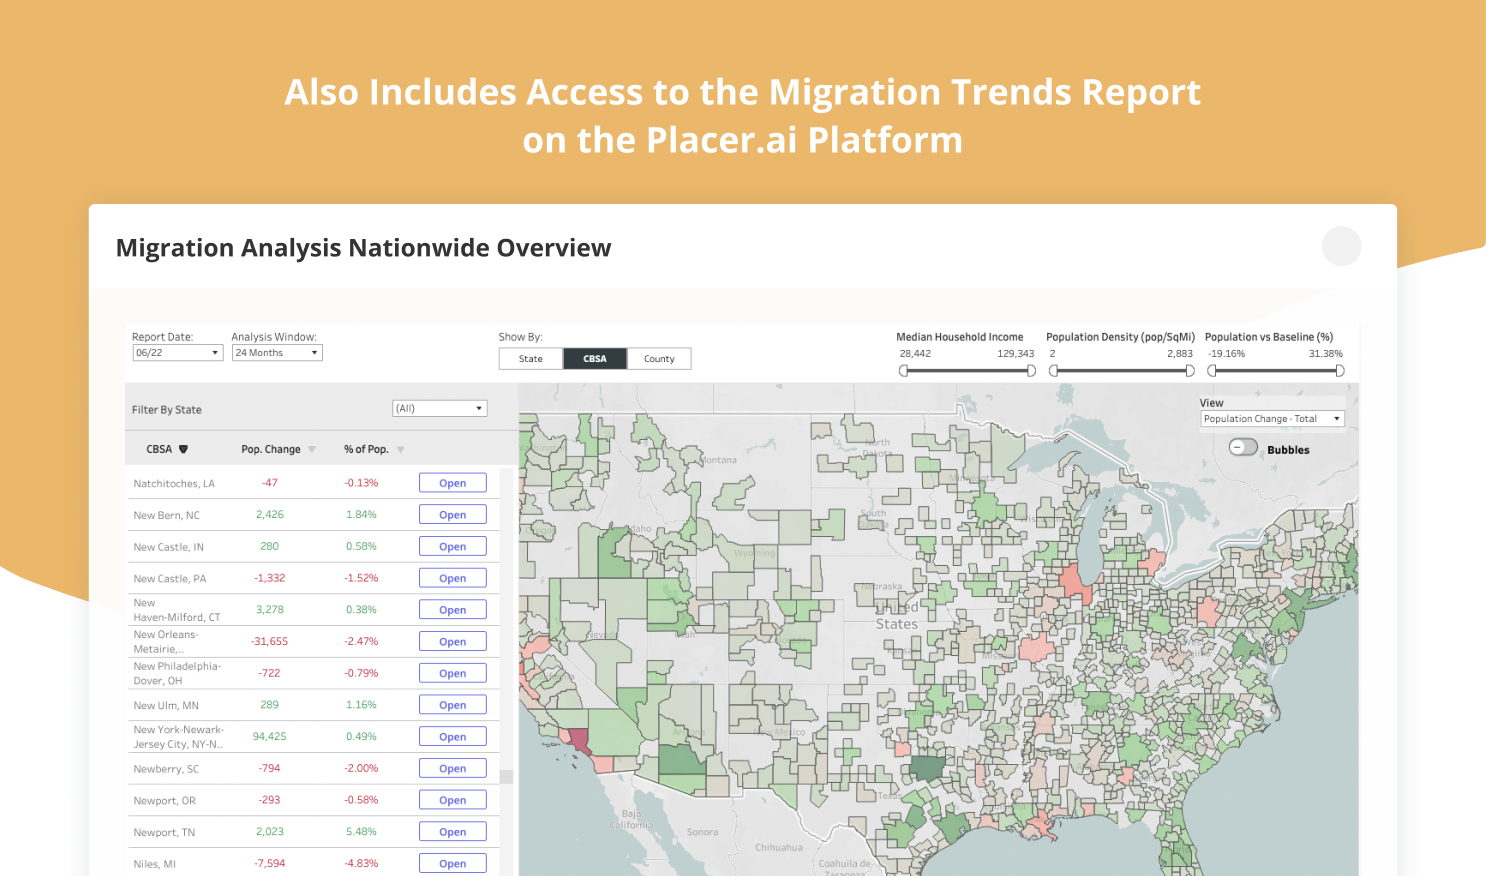This screenshot has width=1486, height=876.
Task: Select 'Newberry, SC' row name
Action: click(x=166, y=770)
